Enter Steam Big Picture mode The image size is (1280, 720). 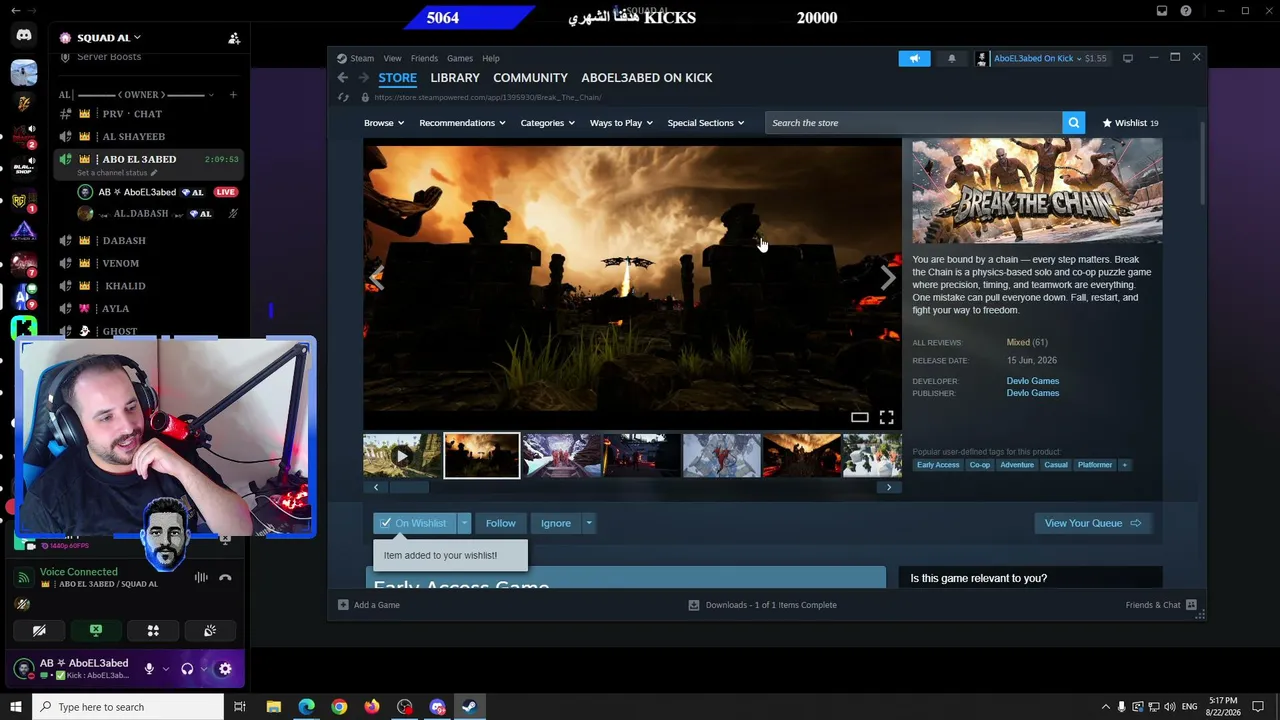pos(1128,58)
